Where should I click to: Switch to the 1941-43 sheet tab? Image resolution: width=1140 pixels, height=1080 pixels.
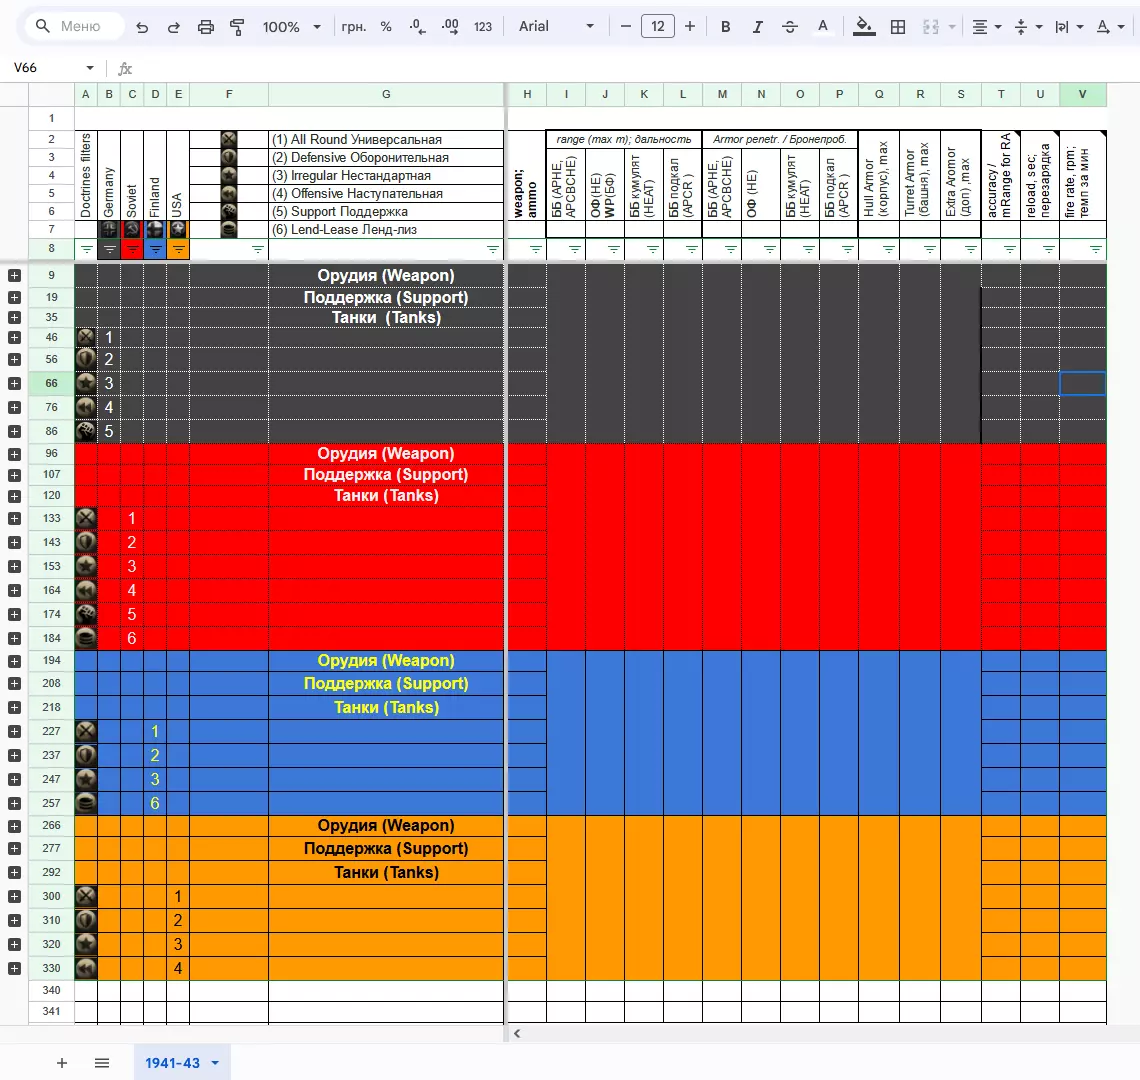pos(172,1063)
